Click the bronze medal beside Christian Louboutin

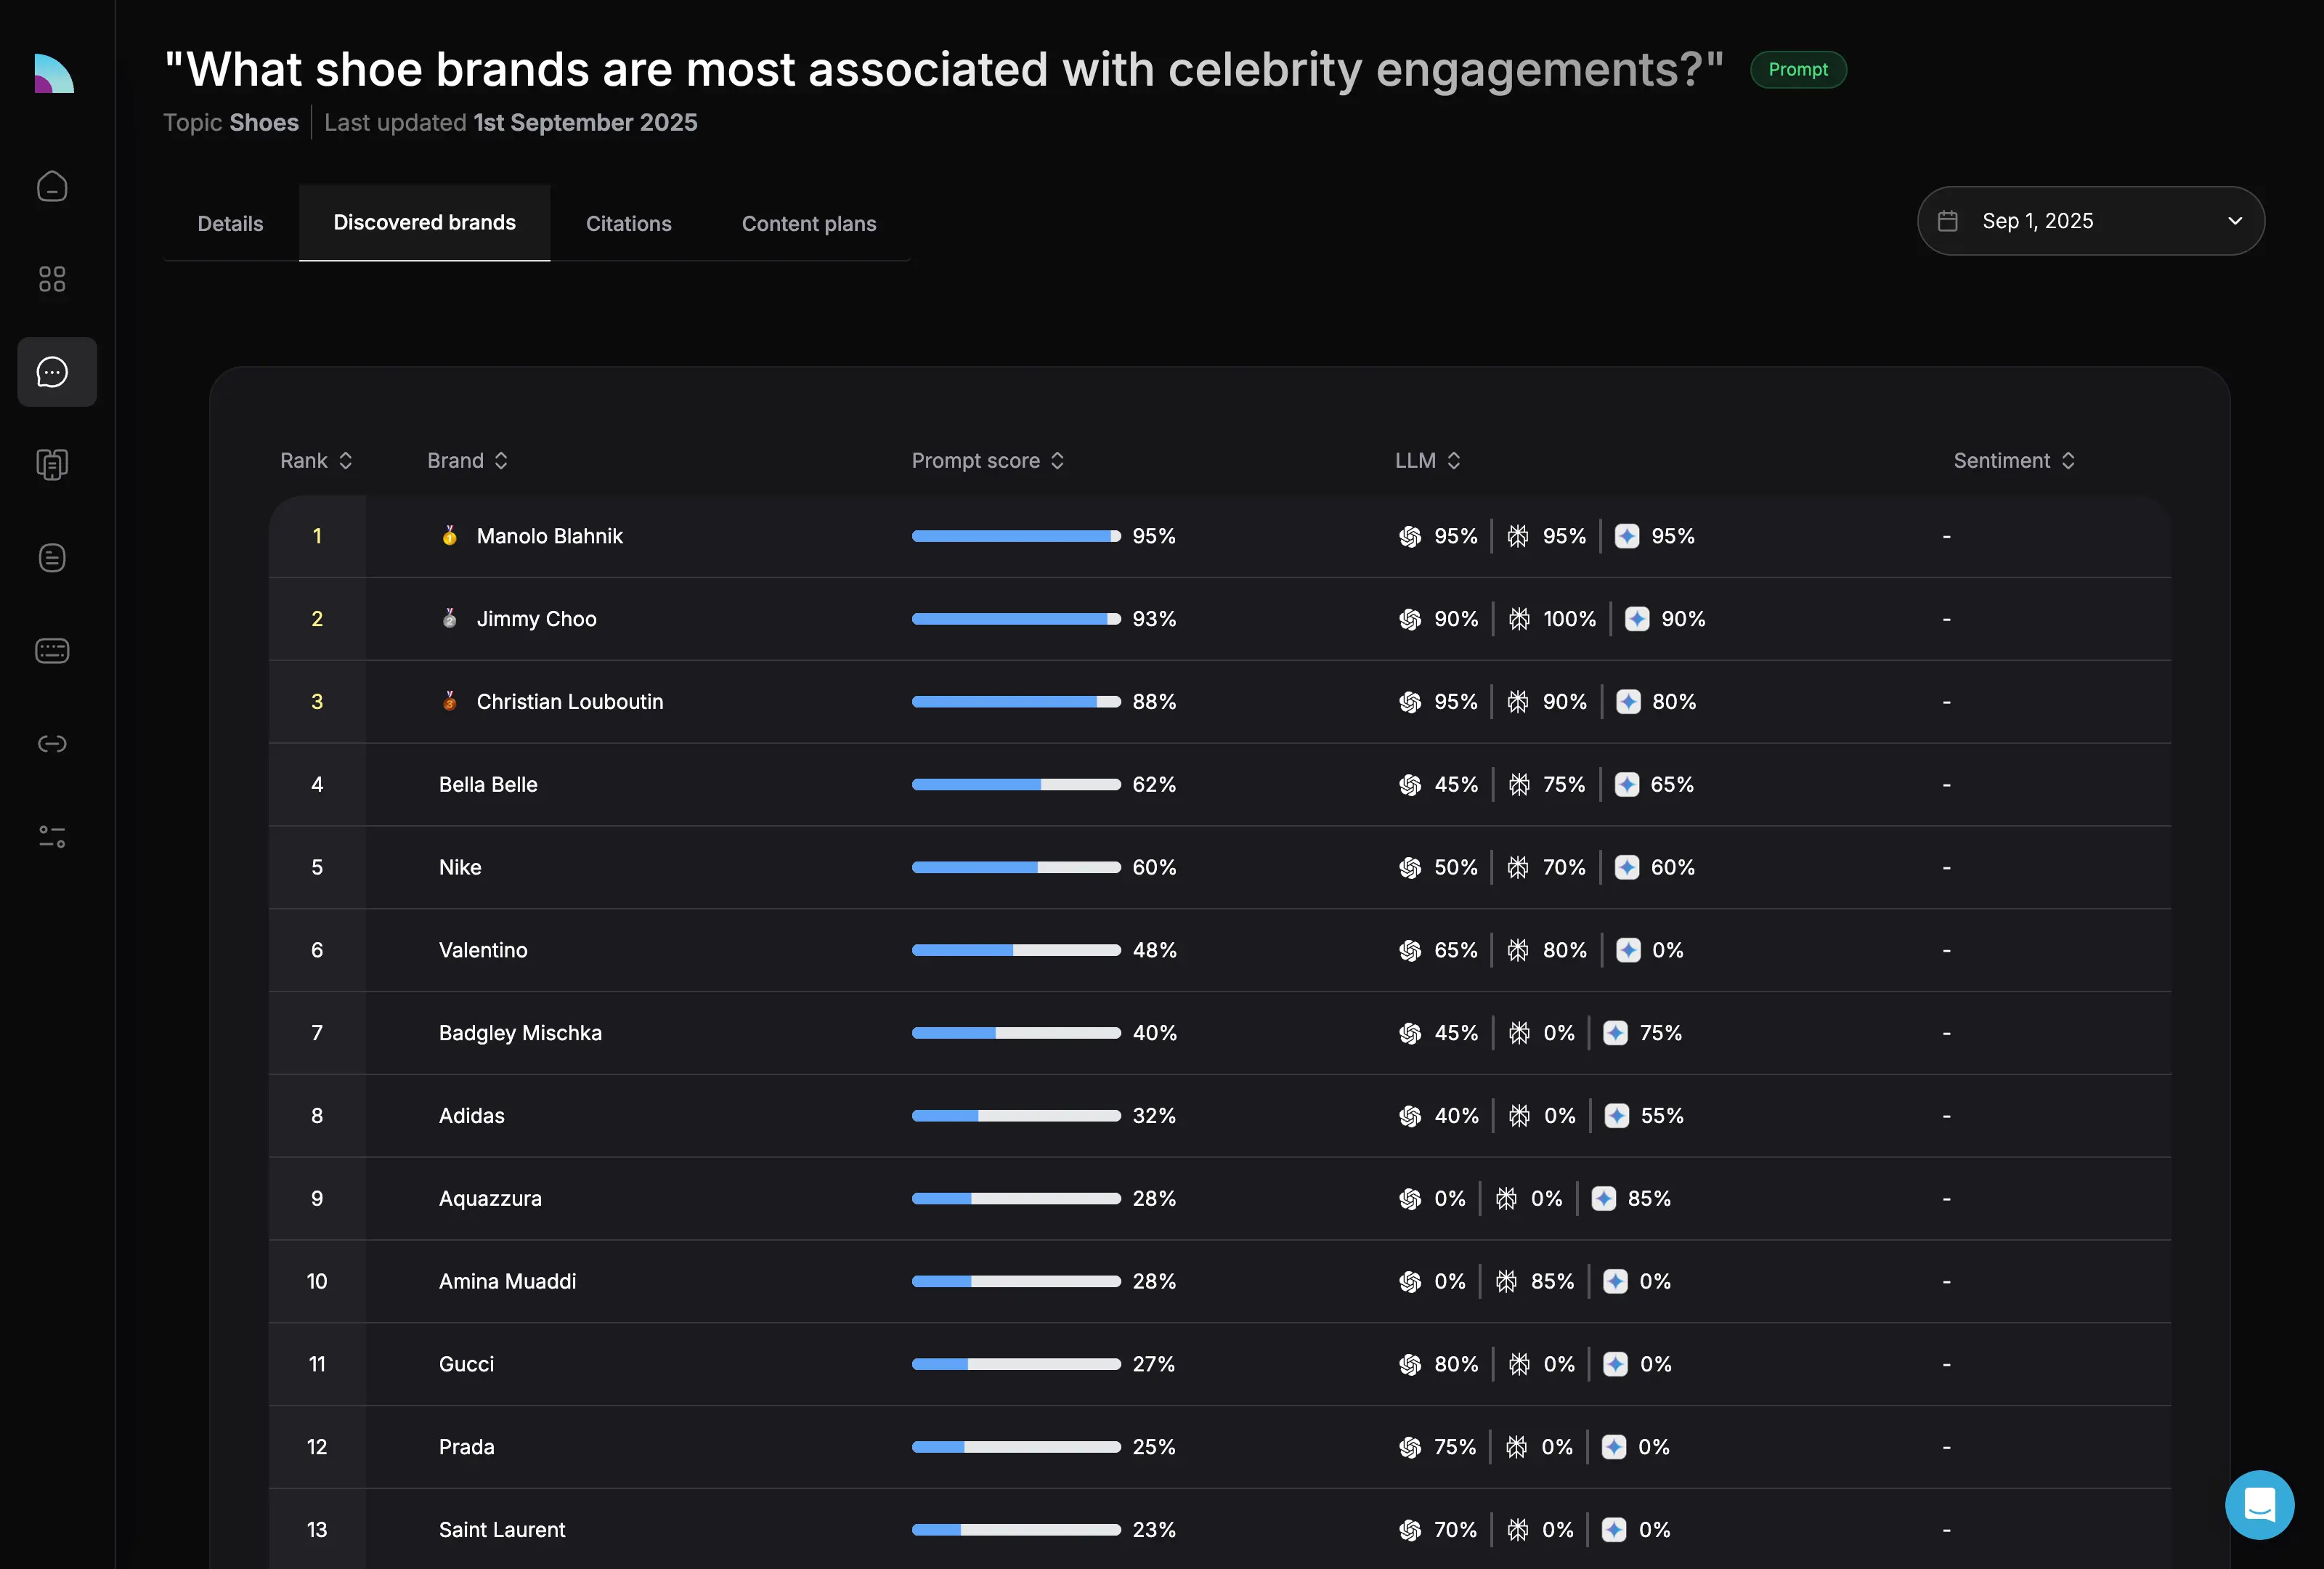[450, 701]
